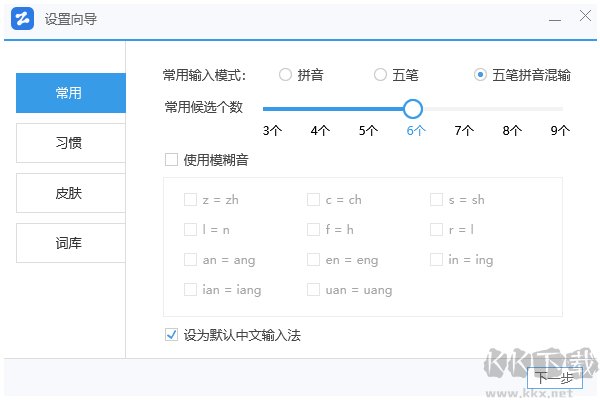Image resolution: width=600 pixels, height=400 pixels.
Task: Open the 常用 settings tab
Action: (70, 93)
